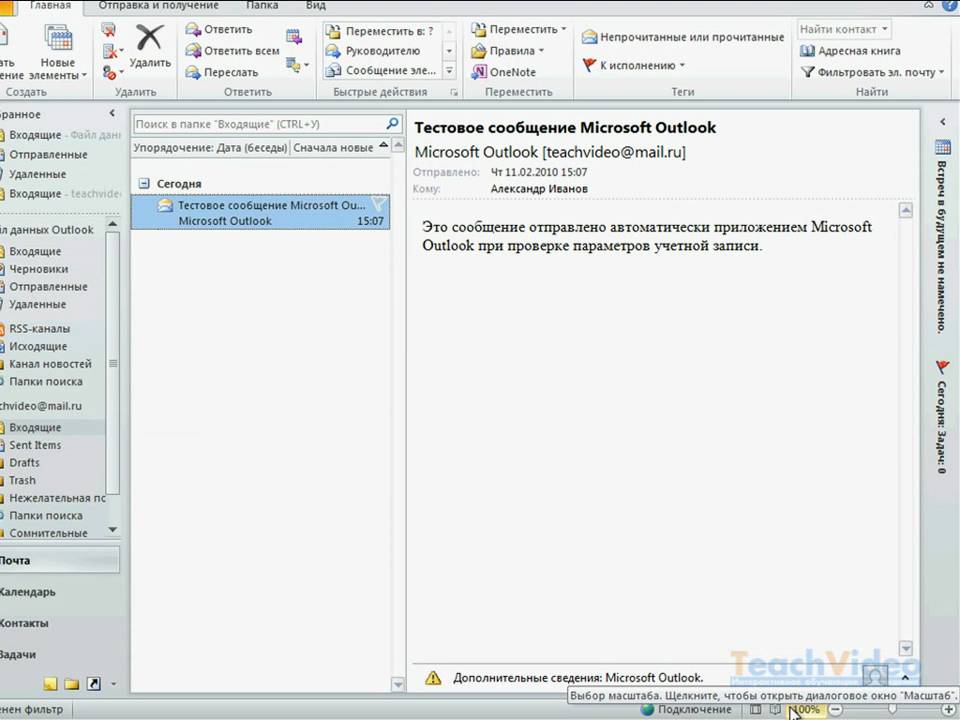960x720 pixels.
Task: Collapse the navigation pane with the arrow
Action: (112, 113)
